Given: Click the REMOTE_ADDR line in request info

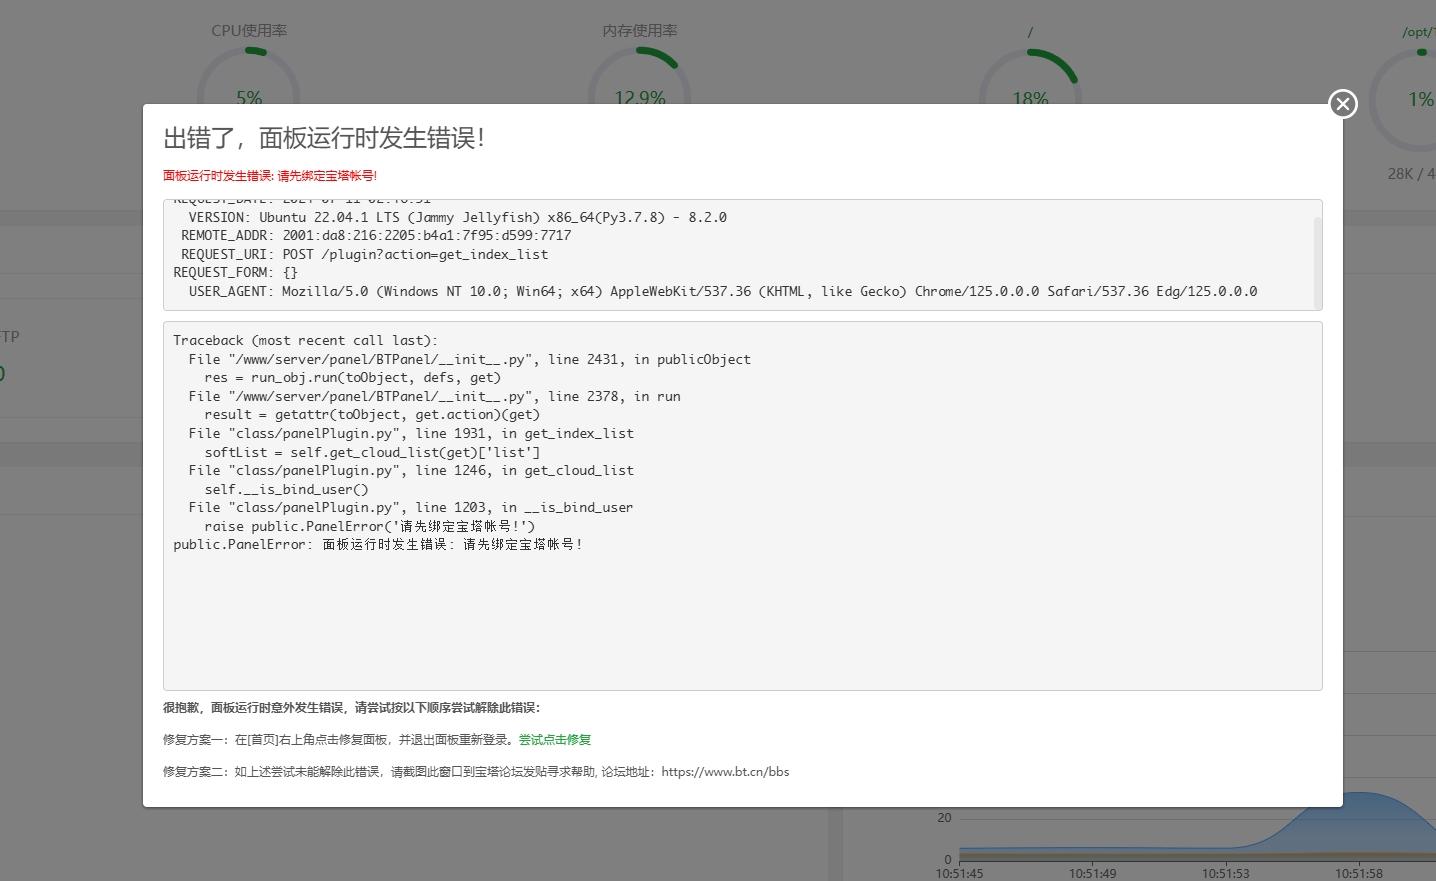Looking at the screenshot, I should 376,236.
